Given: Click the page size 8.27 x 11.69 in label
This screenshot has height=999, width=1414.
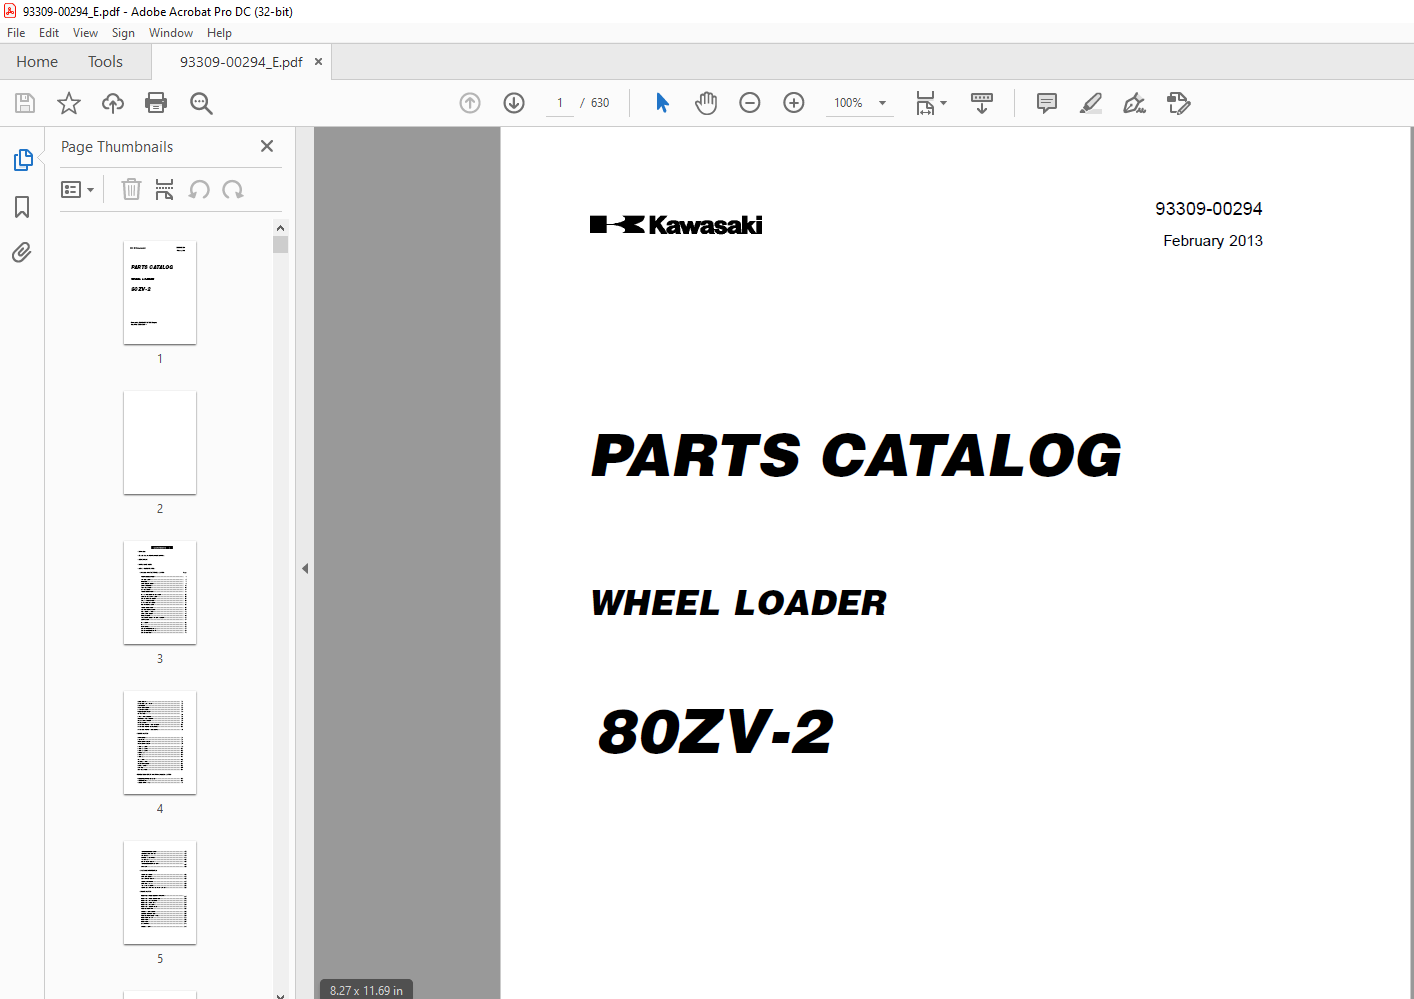Looking at the screenshot, I should click(x=366, y=991).
